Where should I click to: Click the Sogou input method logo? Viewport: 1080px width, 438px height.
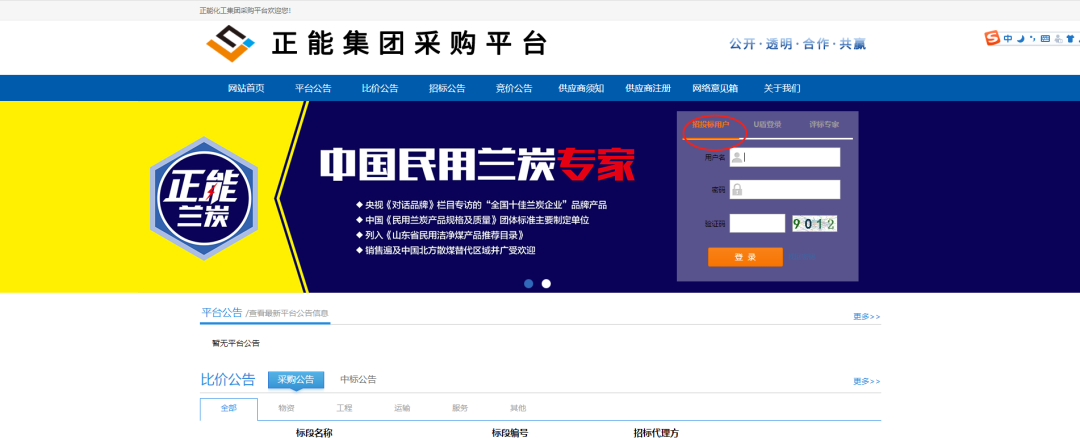[x=993, y=38]
